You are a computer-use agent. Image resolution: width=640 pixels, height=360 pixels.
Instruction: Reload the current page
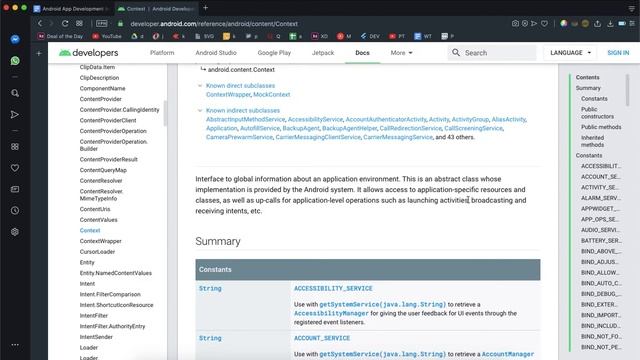tap(65, 24)
